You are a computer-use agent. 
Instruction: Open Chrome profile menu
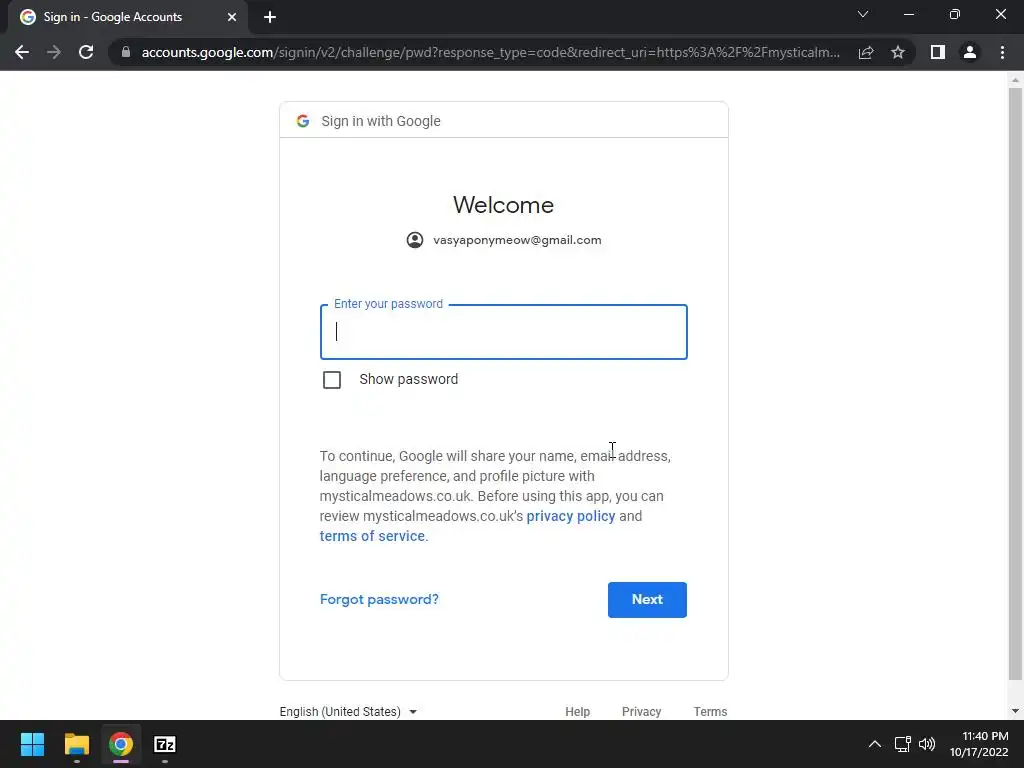970,52
